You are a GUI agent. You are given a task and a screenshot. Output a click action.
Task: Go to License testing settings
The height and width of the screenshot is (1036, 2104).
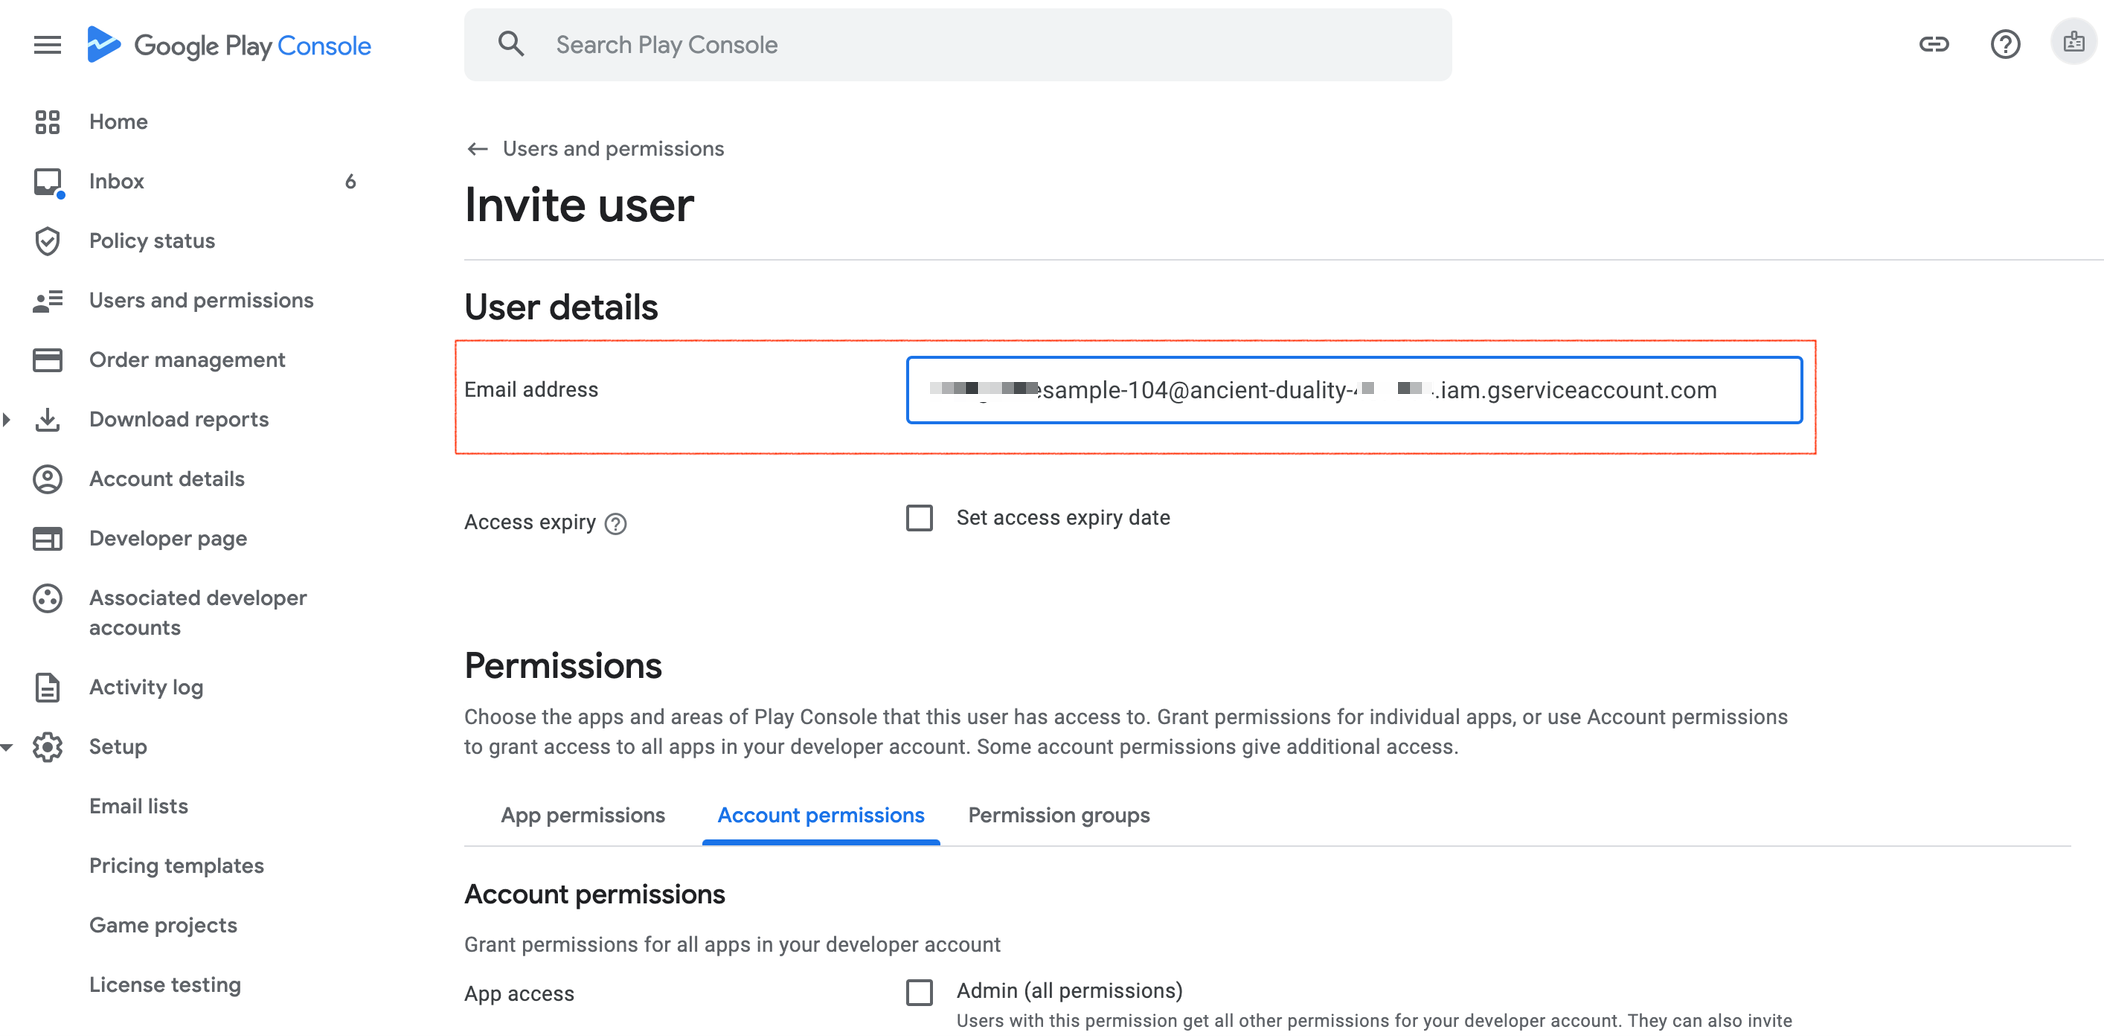pos(165,984)
